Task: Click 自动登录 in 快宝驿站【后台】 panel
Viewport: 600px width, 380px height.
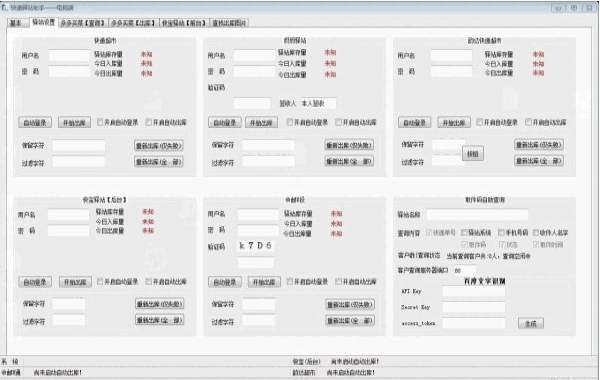Action: [x=35, y=282]
